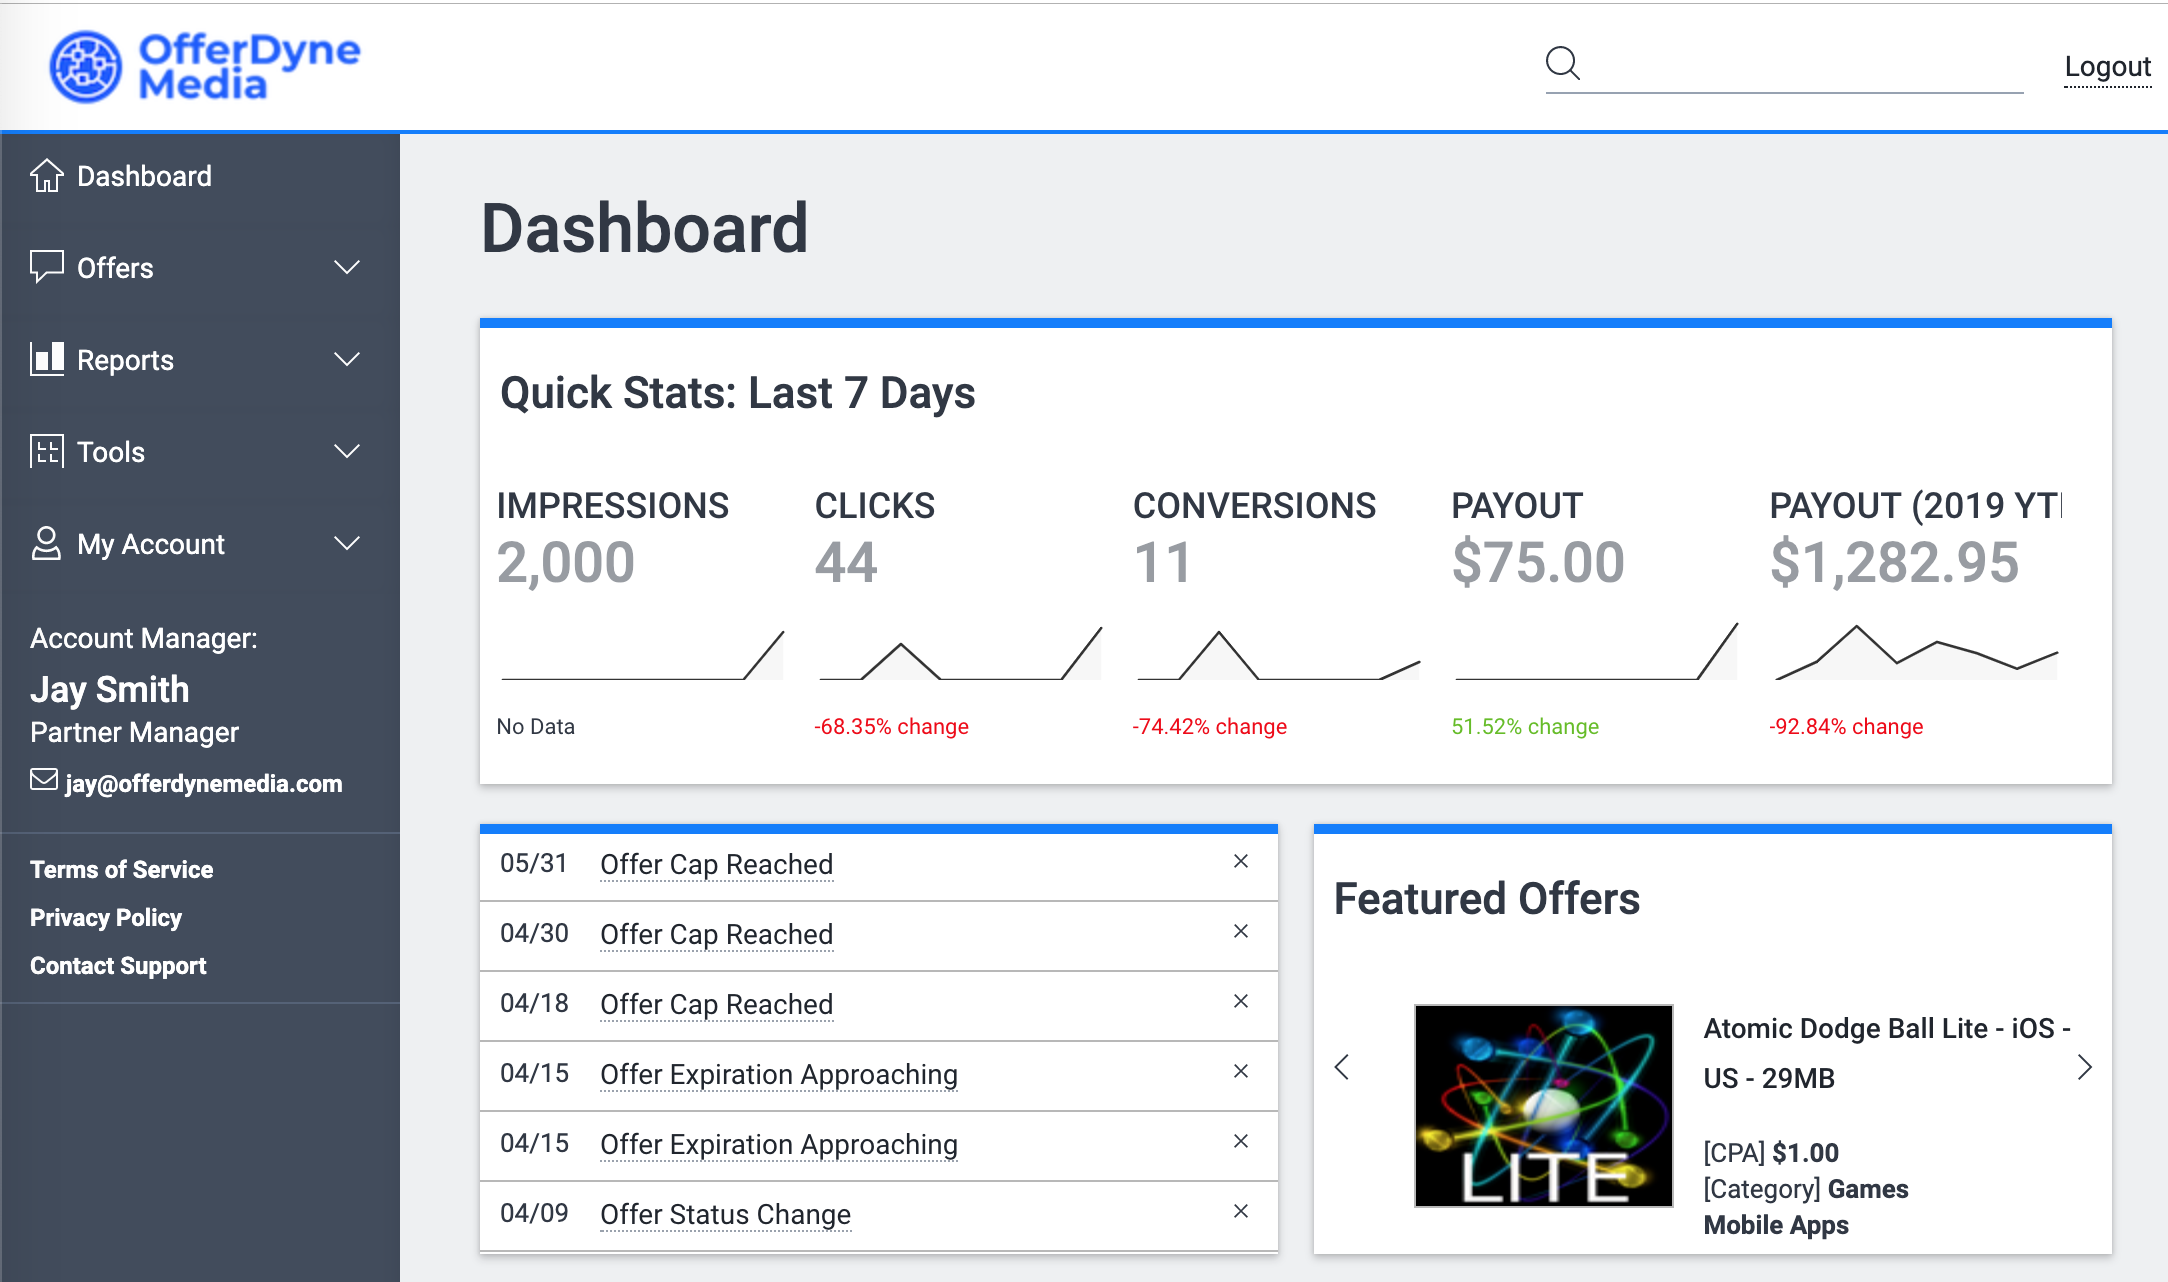
Task: Click the search input field
Action: pyautogui.click(x=1785, y=64)
